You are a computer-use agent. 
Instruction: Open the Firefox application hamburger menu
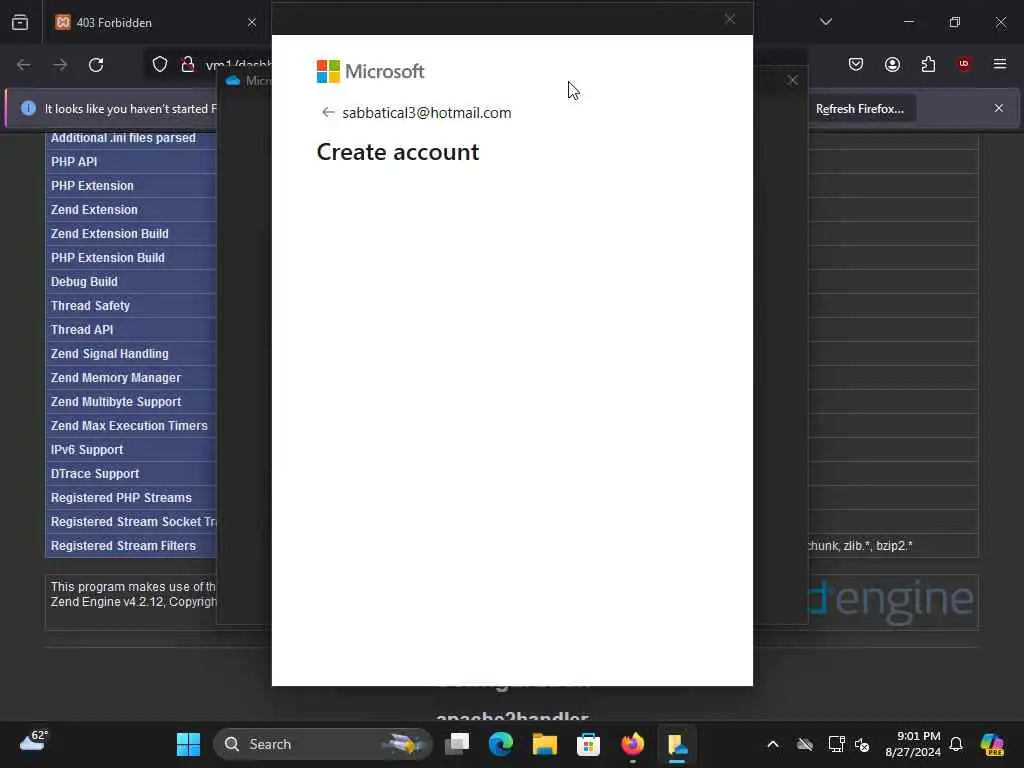[1000, 64]
